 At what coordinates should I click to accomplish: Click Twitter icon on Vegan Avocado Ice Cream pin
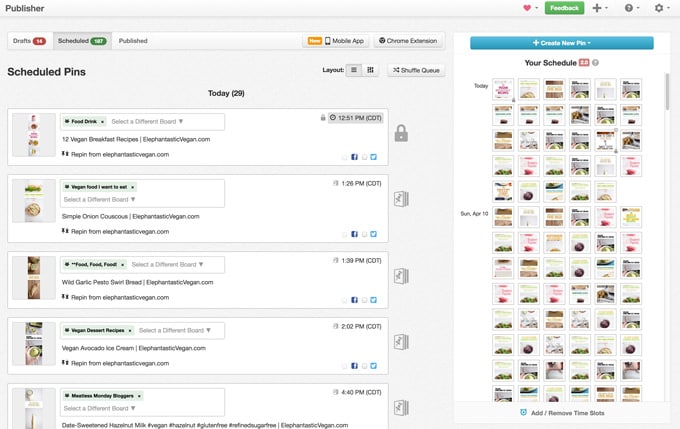[373, 366]
